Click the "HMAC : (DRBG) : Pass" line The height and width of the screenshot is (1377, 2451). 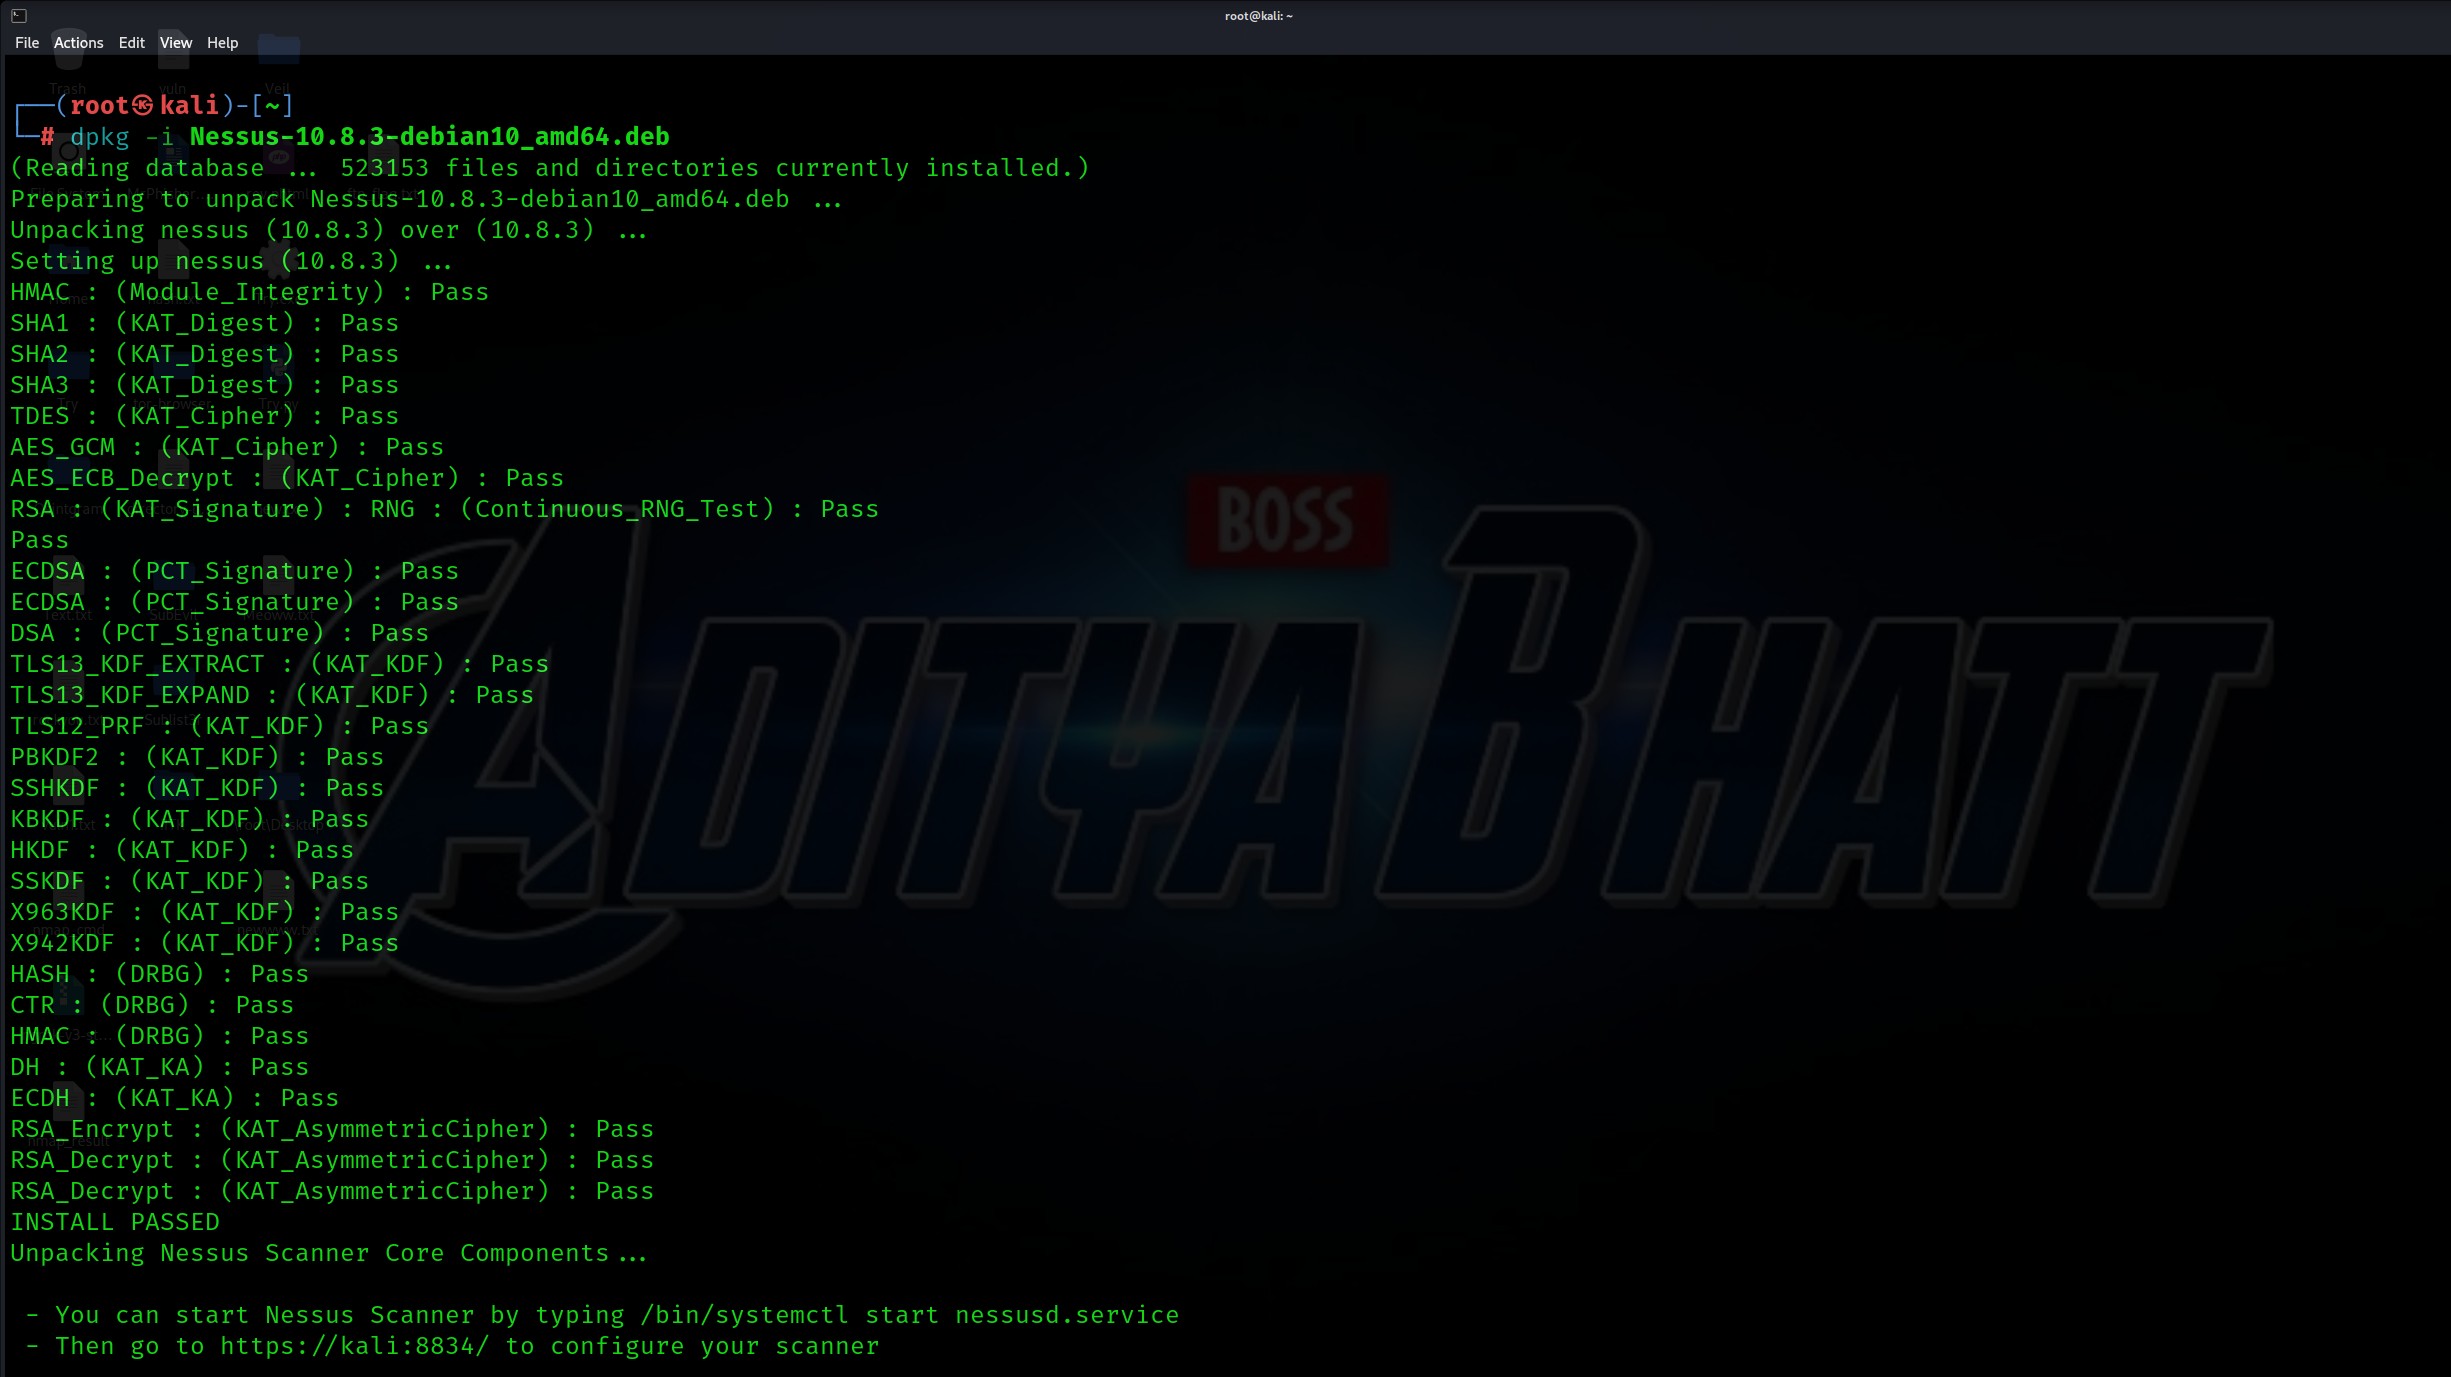(x=159, y=1036)
